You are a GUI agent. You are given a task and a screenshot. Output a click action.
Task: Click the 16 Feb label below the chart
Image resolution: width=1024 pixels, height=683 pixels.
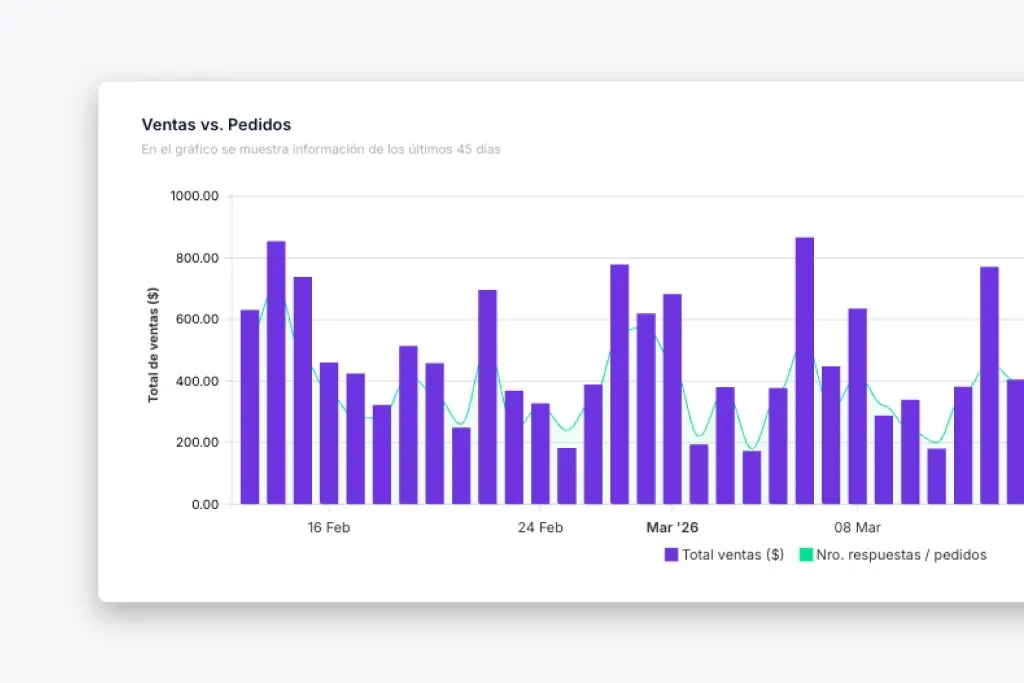[329, 527]
